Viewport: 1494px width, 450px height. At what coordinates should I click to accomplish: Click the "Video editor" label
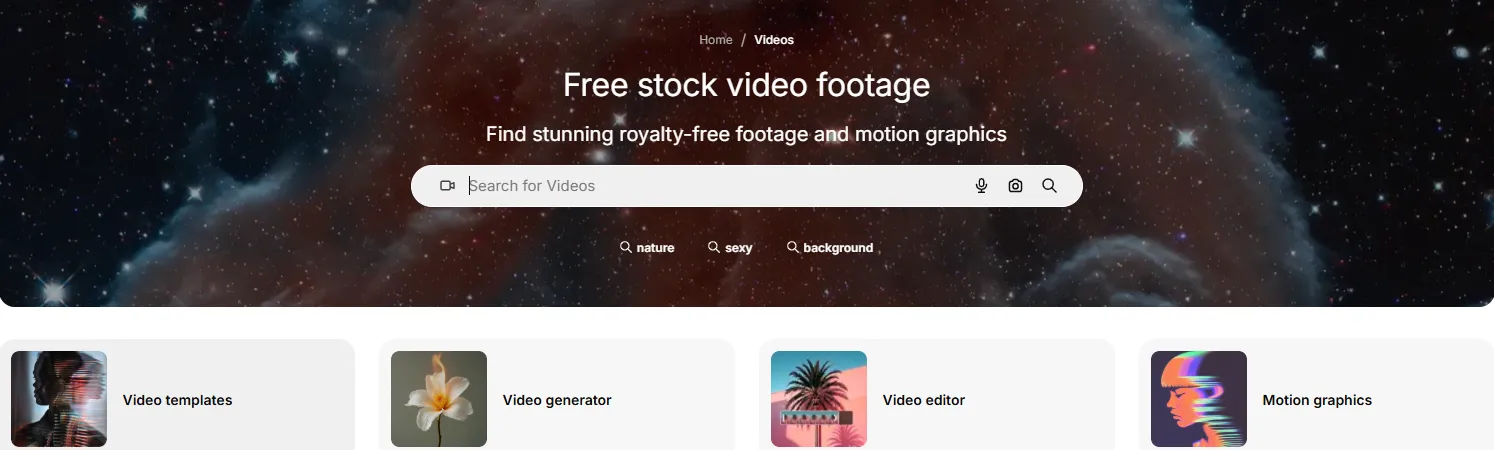coord(924,400)
